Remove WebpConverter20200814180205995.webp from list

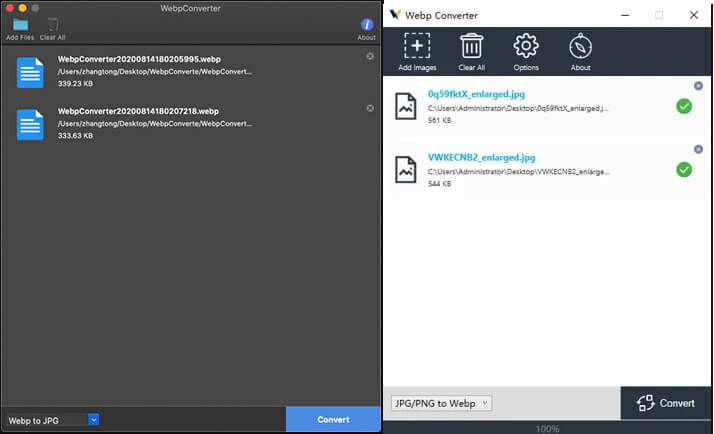(370, 56)
